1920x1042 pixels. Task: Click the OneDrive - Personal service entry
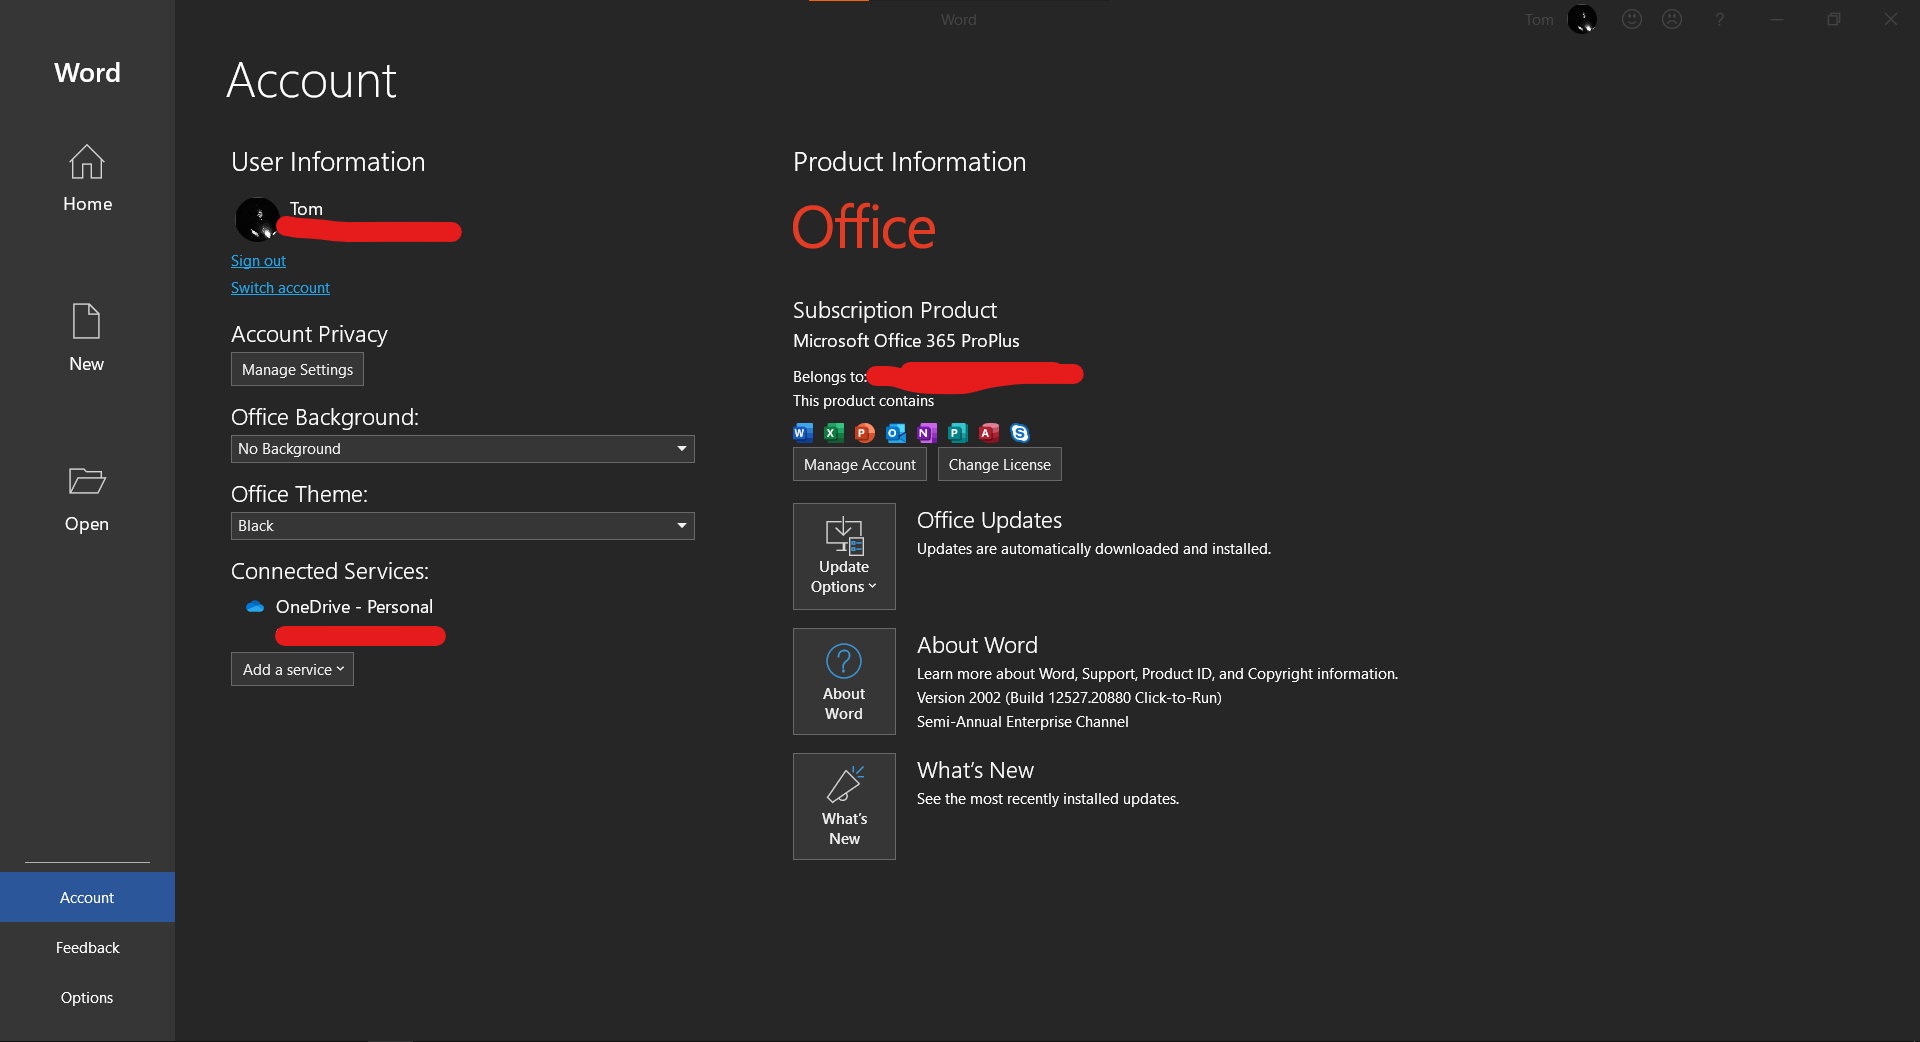coord(354,607)
